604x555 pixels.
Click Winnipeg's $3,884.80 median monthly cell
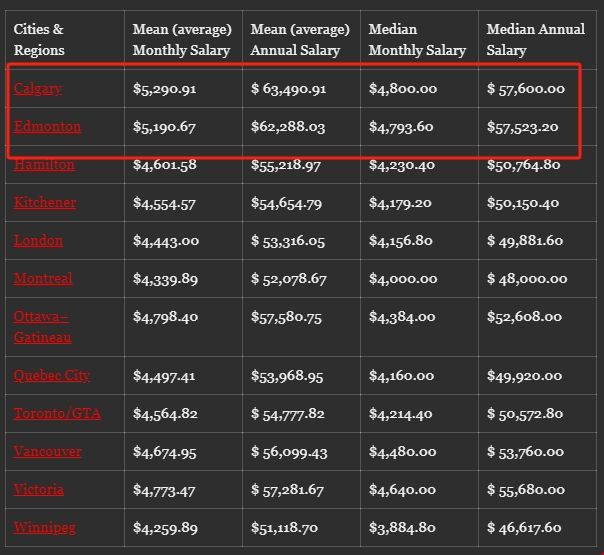(402, 528)
